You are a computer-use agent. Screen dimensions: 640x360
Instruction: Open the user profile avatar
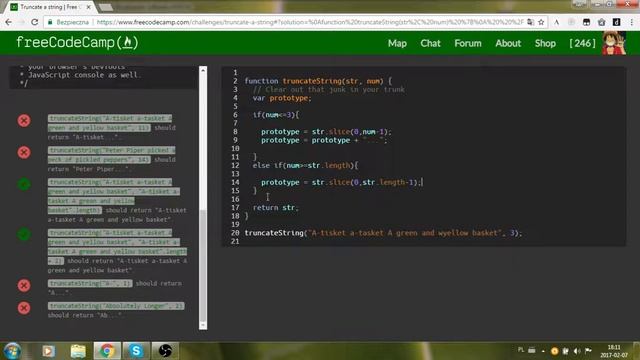[614, 43]
